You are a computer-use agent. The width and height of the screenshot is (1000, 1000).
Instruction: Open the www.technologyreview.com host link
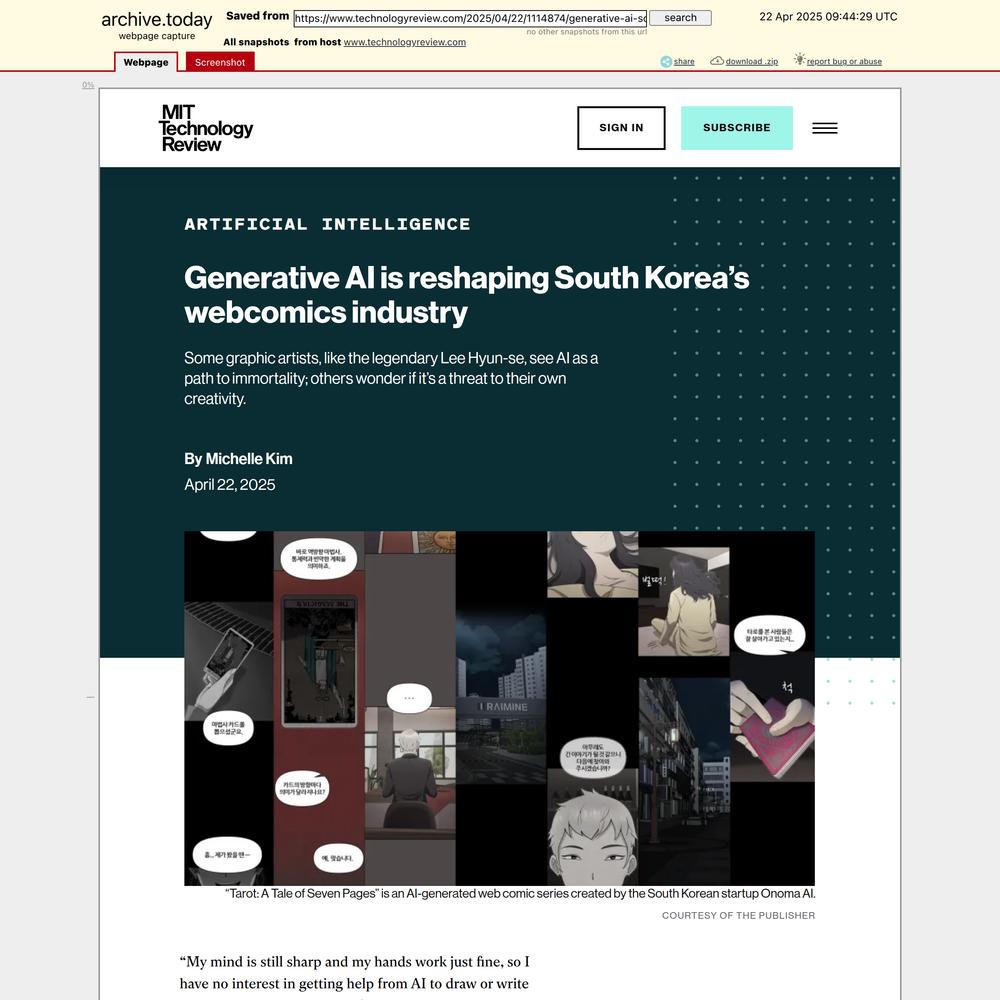pyautogui.click(x=404, y=42)
